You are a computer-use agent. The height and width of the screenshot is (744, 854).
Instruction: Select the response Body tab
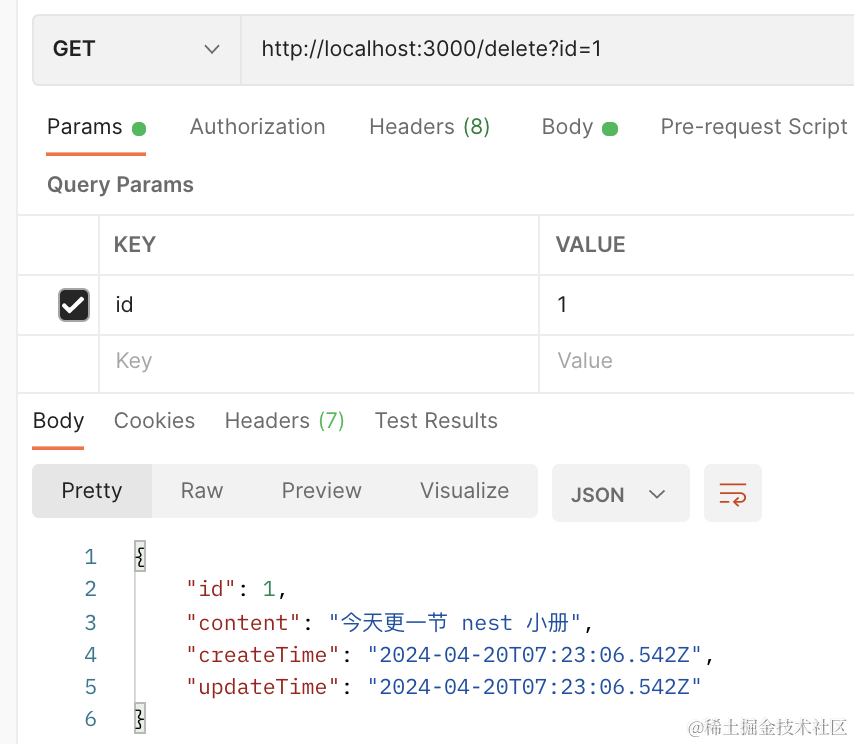click(x=58, y=421)
